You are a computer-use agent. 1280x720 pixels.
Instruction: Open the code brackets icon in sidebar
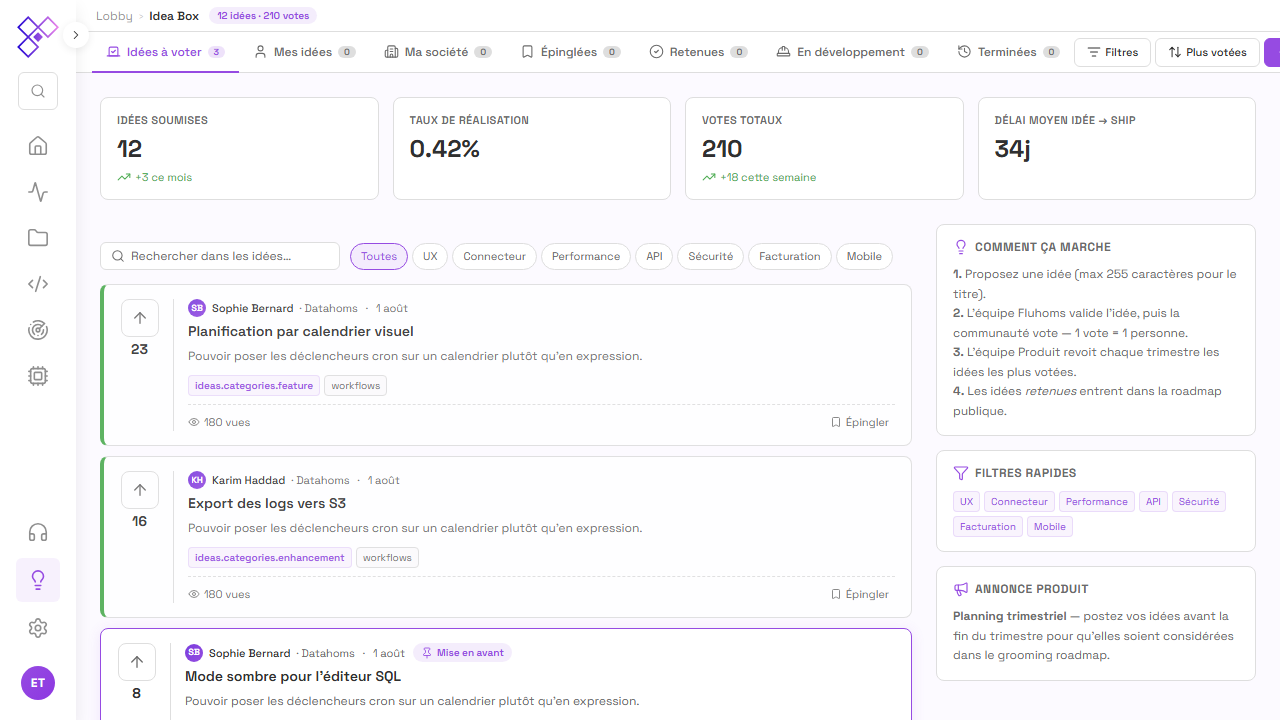pos(38,284)
